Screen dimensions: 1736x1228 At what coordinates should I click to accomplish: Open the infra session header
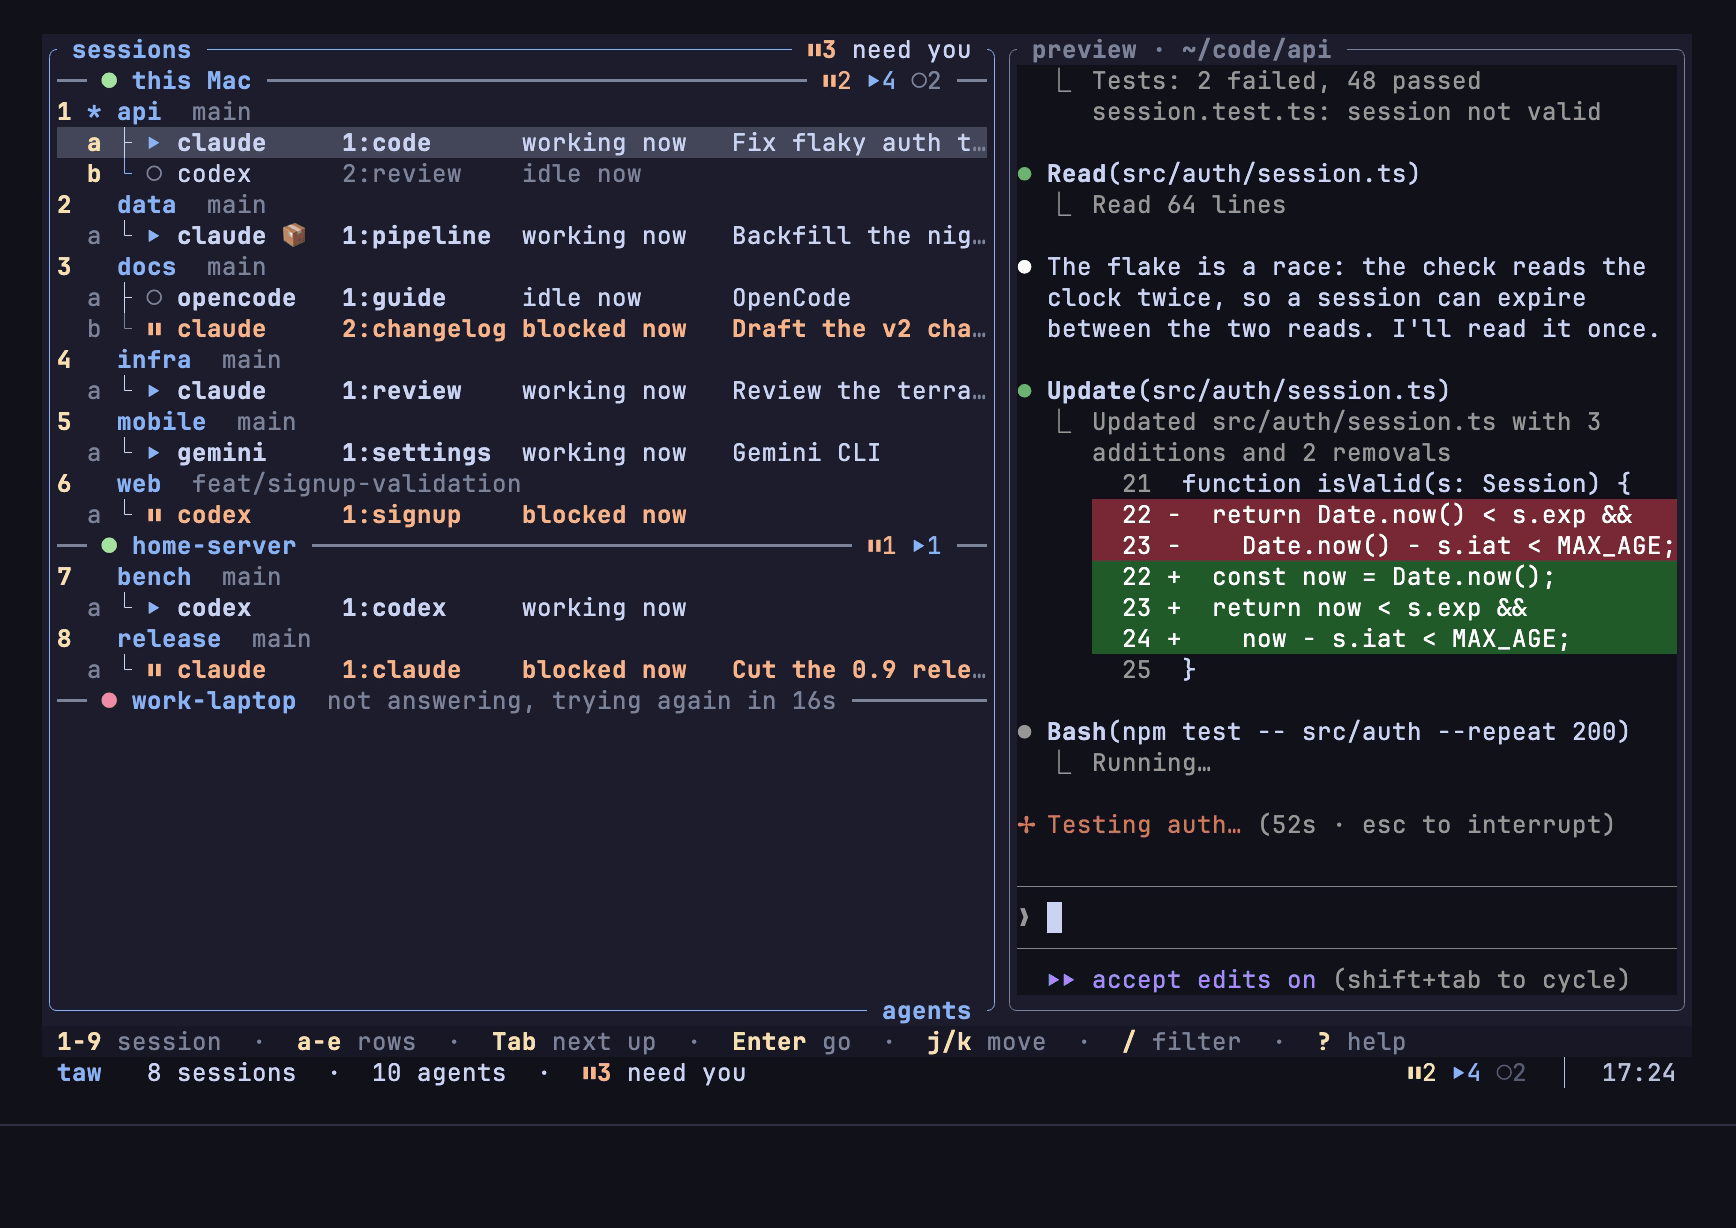(522, 360)
